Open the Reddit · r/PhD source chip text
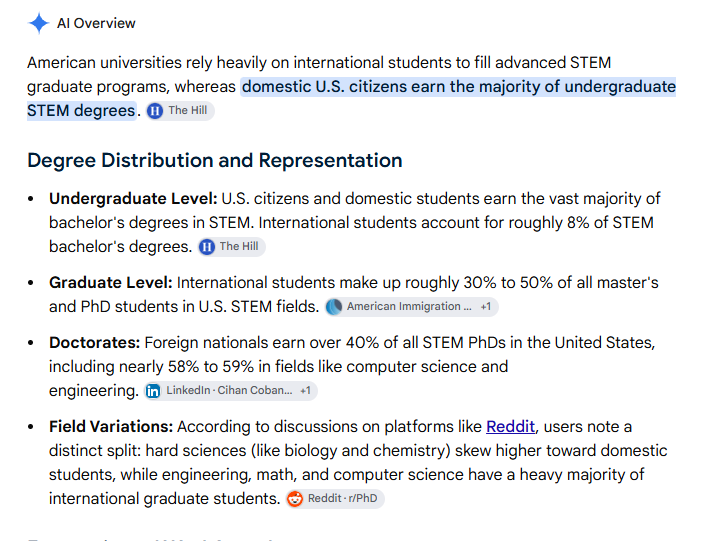713x541 pixels. click(342, 499)
